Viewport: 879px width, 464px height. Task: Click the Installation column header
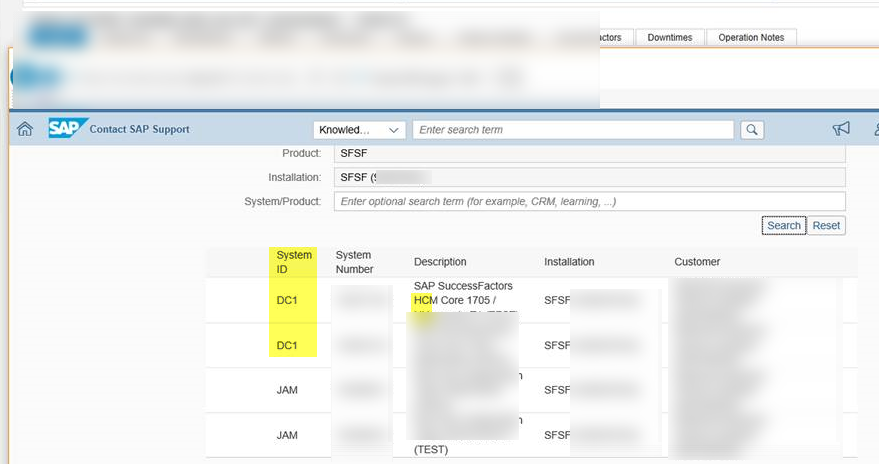(x=569, y=262)
